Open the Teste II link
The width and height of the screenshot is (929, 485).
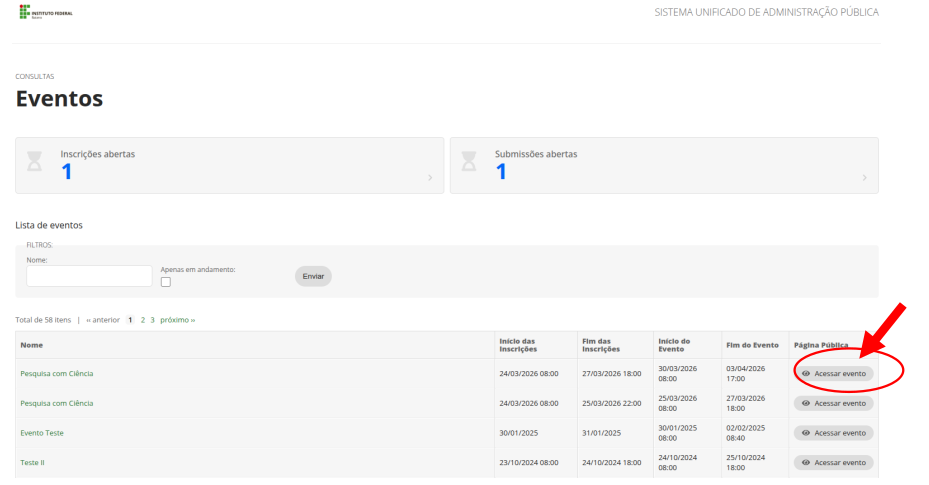tap(33, 462)
